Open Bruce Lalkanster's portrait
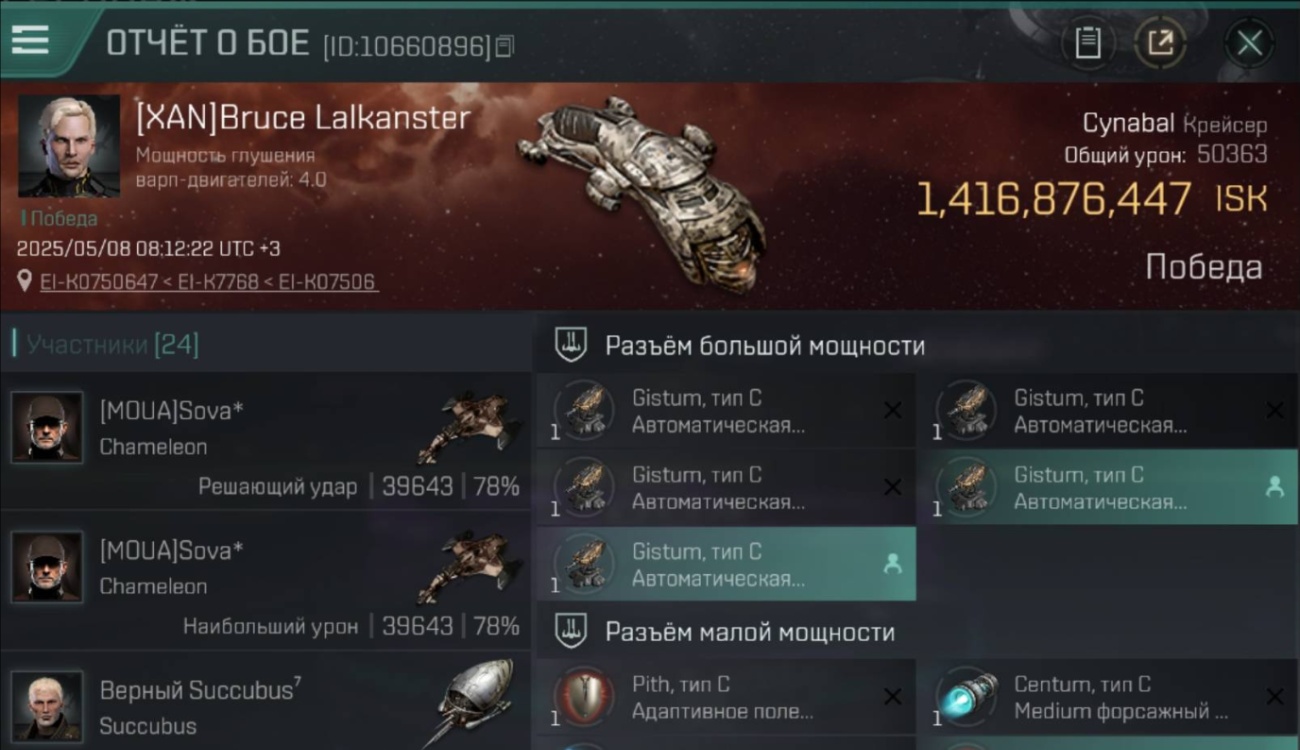This screenshot has height=750, width=1300. [68, 147]
